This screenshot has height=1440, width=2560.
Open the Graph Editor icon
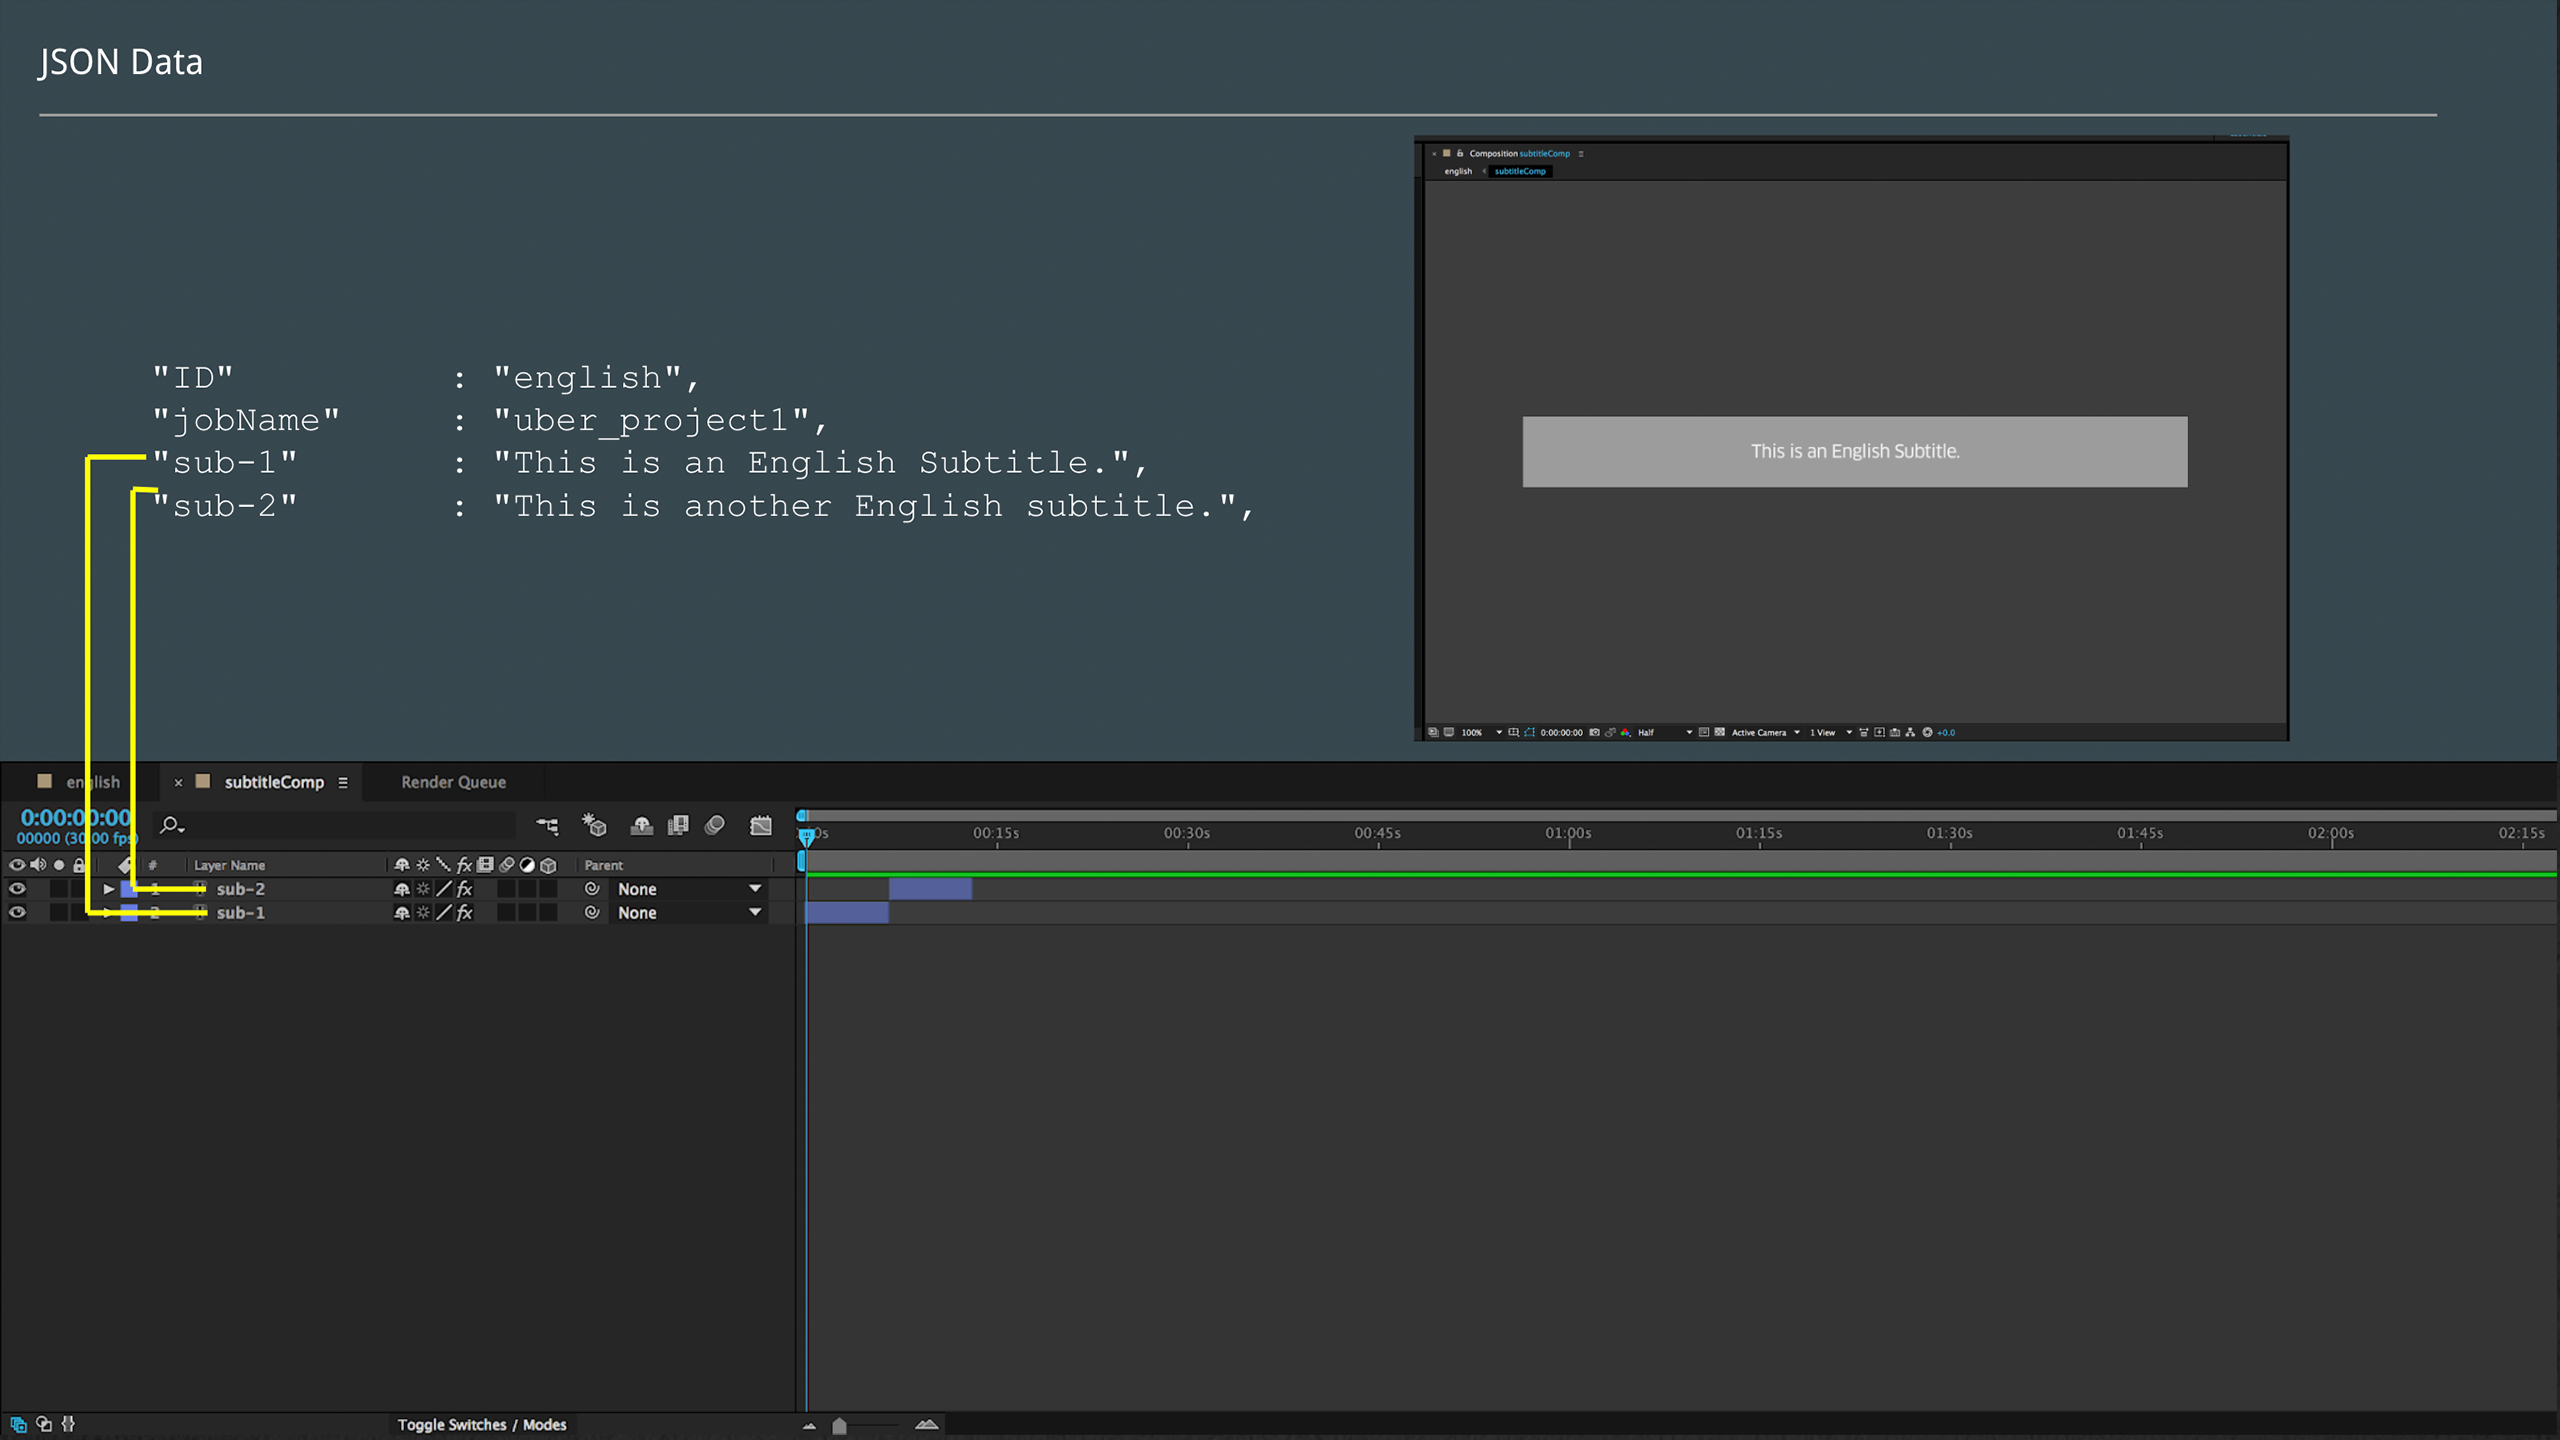[x=761, y=825]
